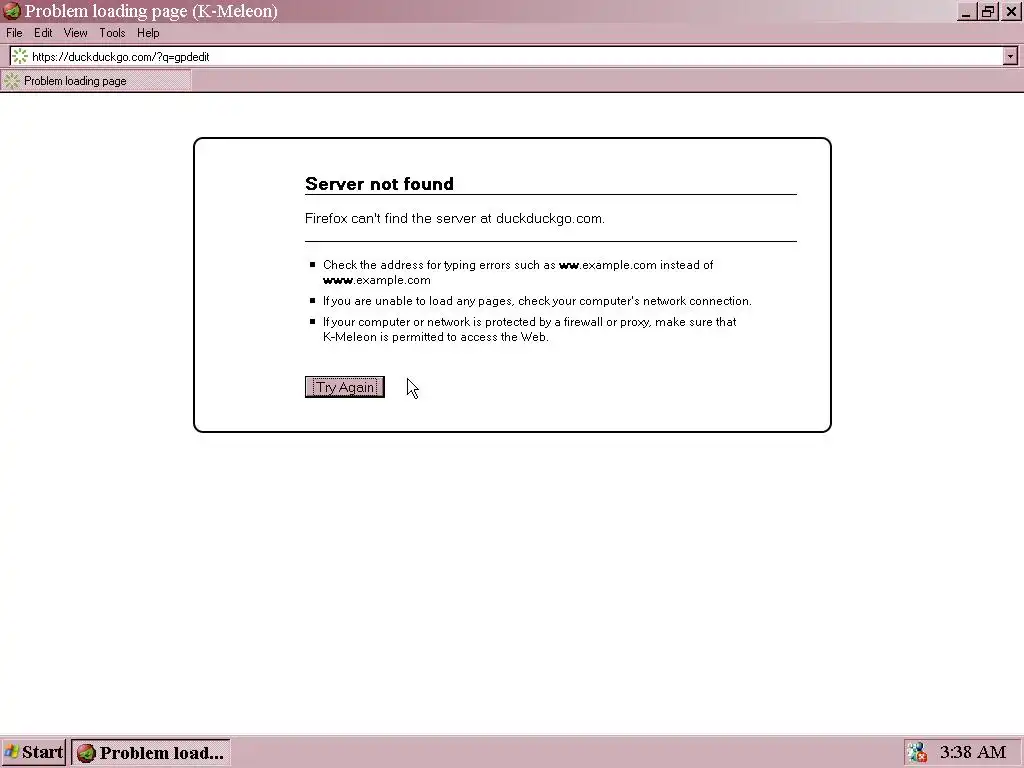Close the K-Meleon window
This screenshot has width=1024, height=768.
tap(1011, 11)
